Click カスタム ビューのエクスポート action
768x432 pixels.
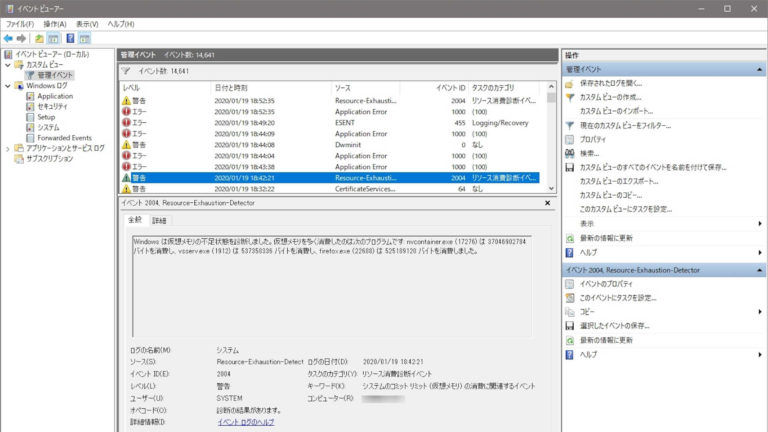pyautogui.click(x=619, y=181)
